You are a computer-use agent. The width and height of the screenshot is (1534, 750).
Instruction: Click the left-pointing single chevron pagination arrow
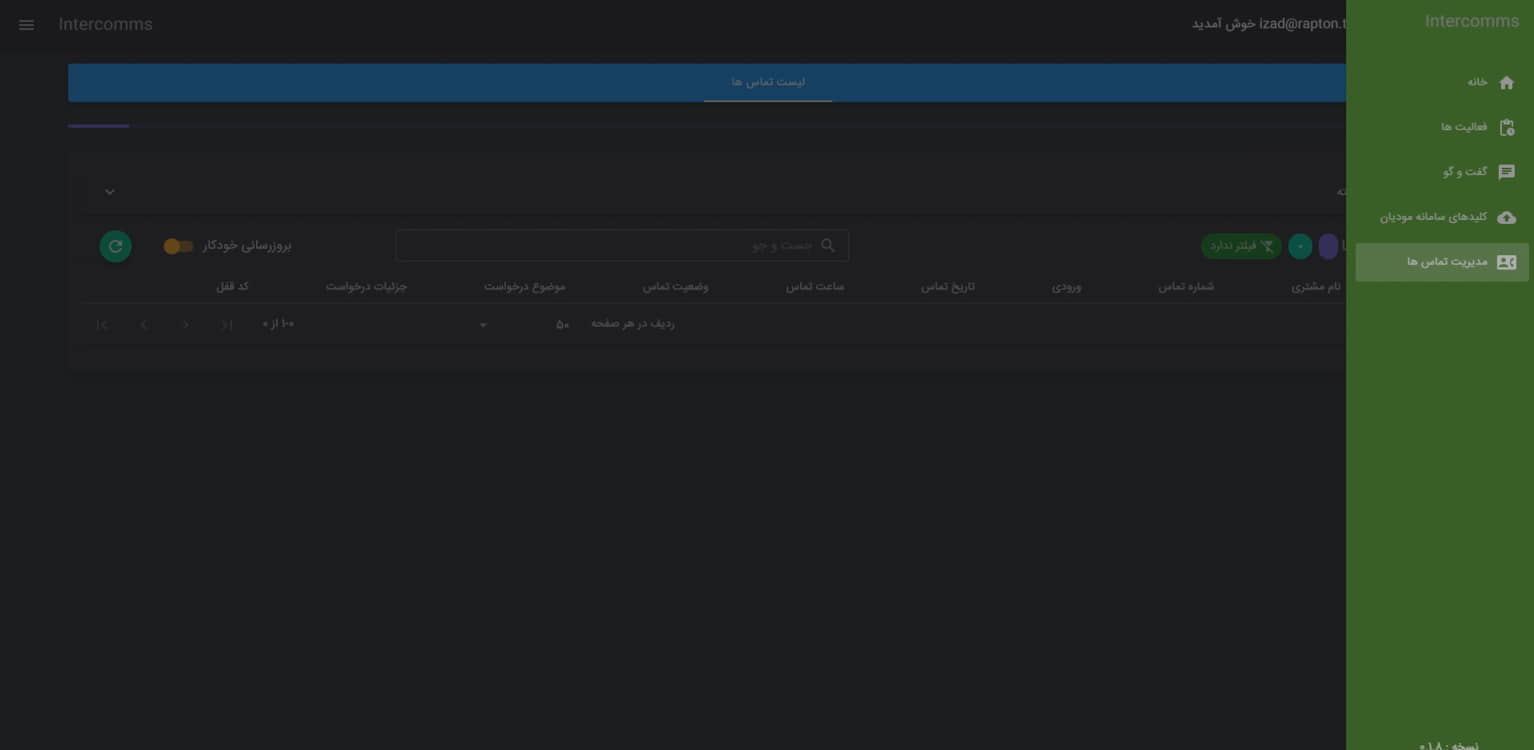coord(144,325)
